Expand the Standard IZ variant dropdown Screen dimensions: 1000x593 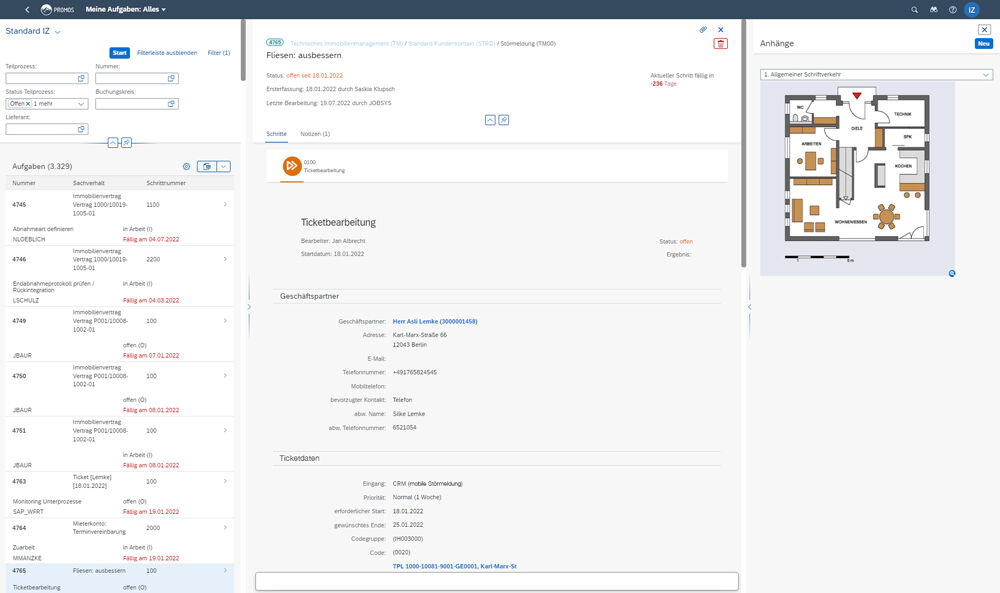click(58, 32)
